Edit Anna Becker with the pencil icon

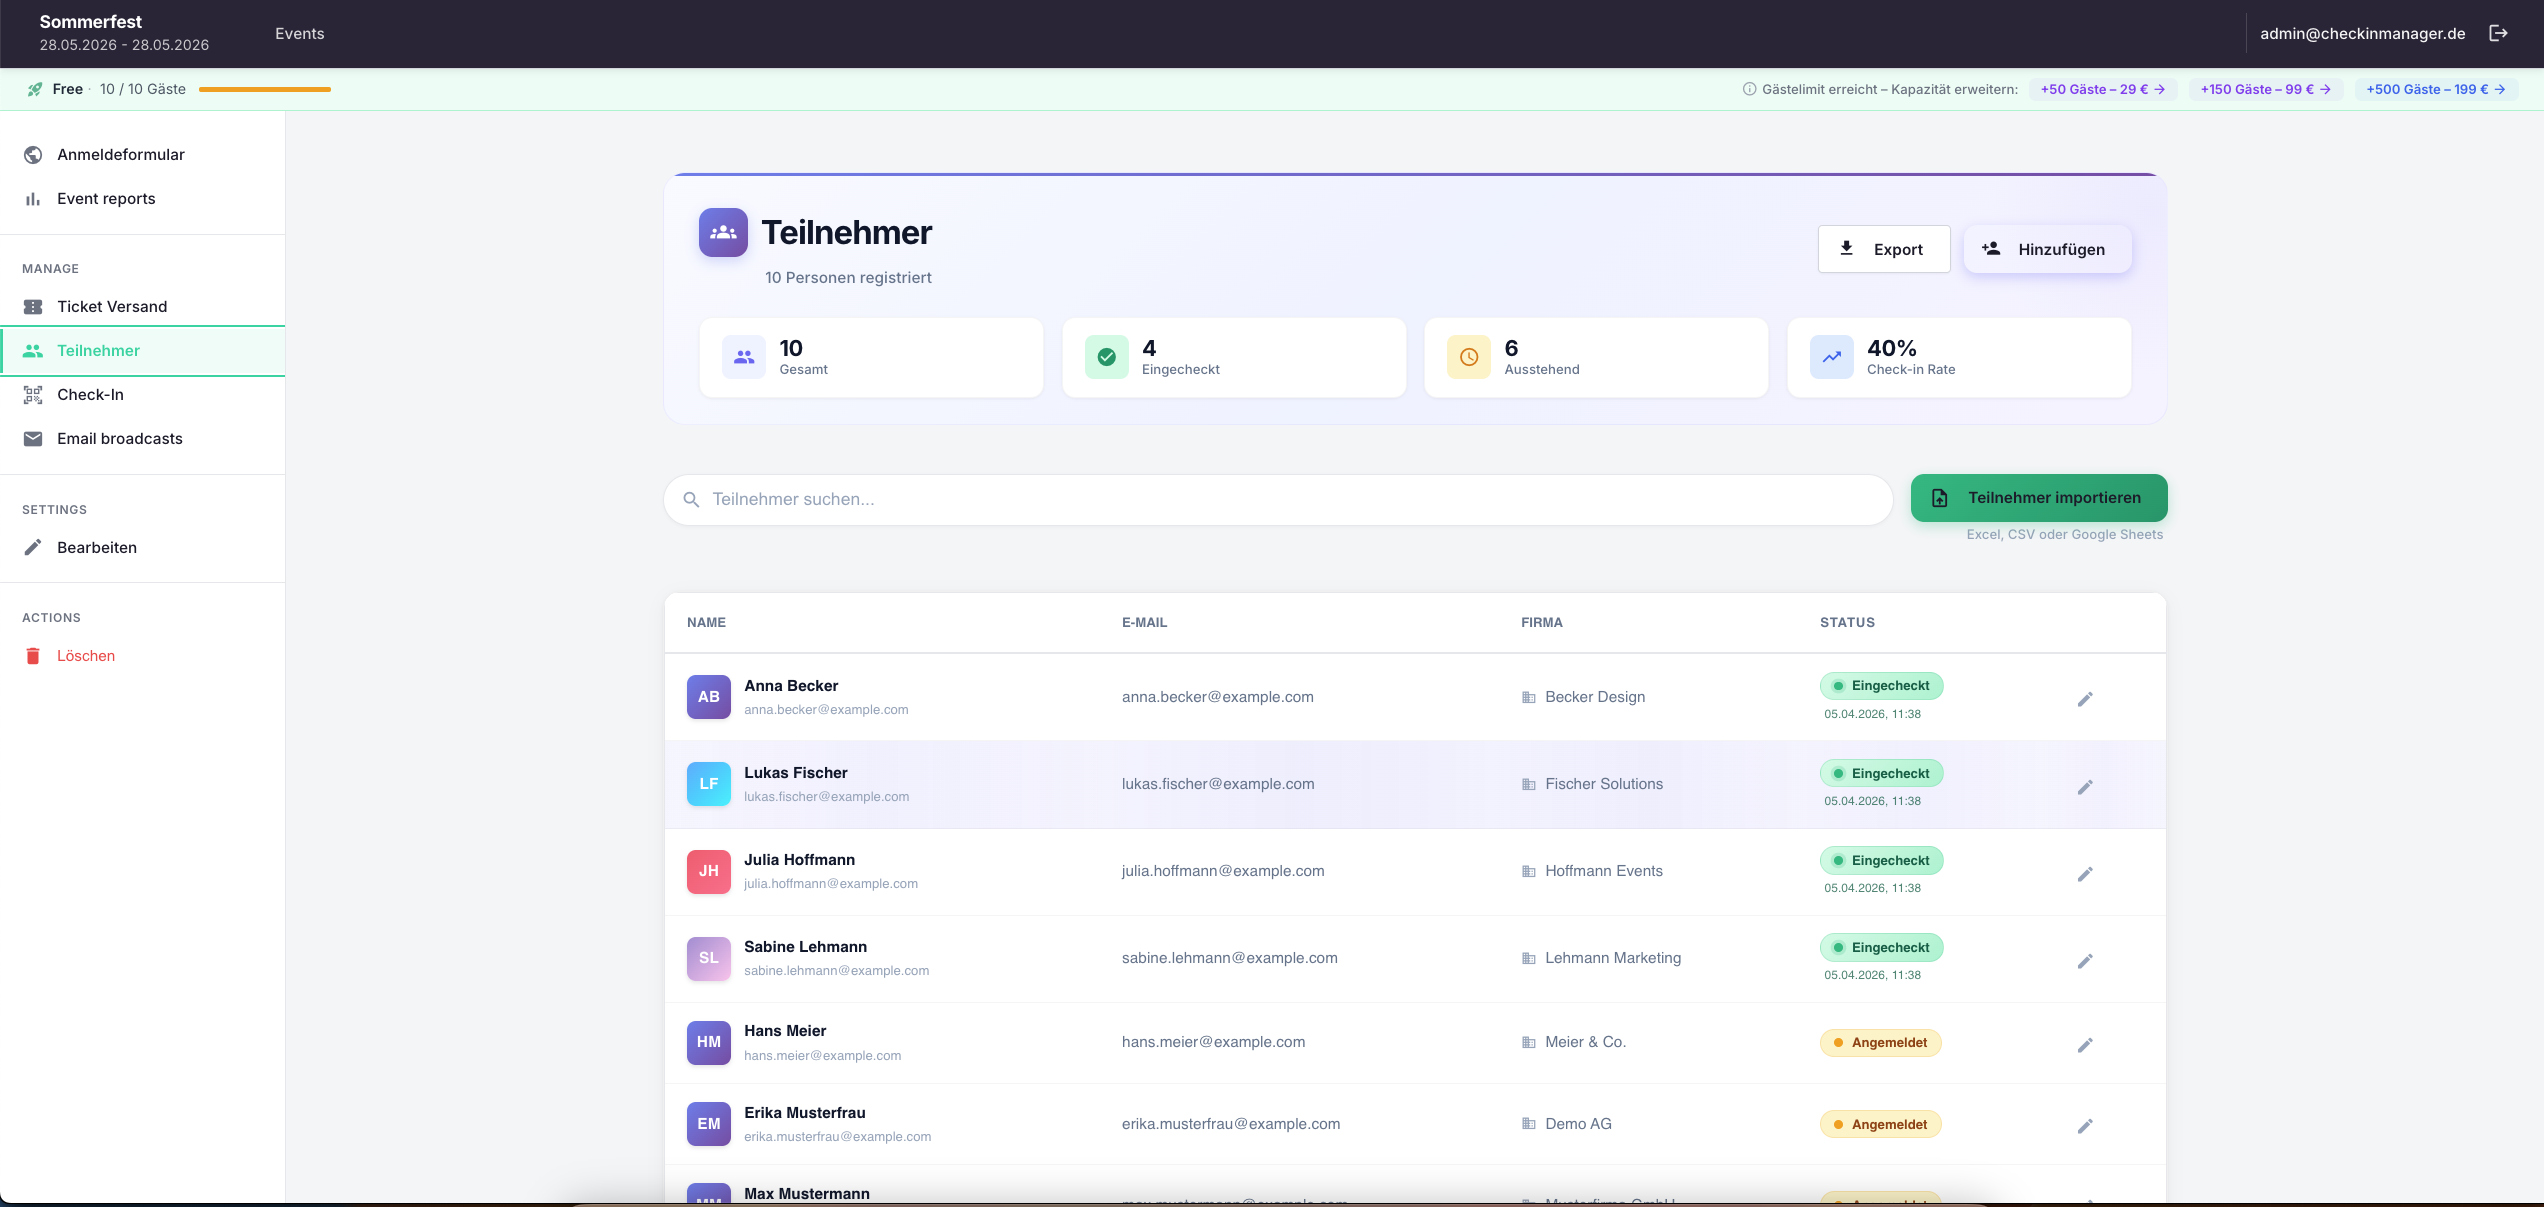pos(2085,698)
